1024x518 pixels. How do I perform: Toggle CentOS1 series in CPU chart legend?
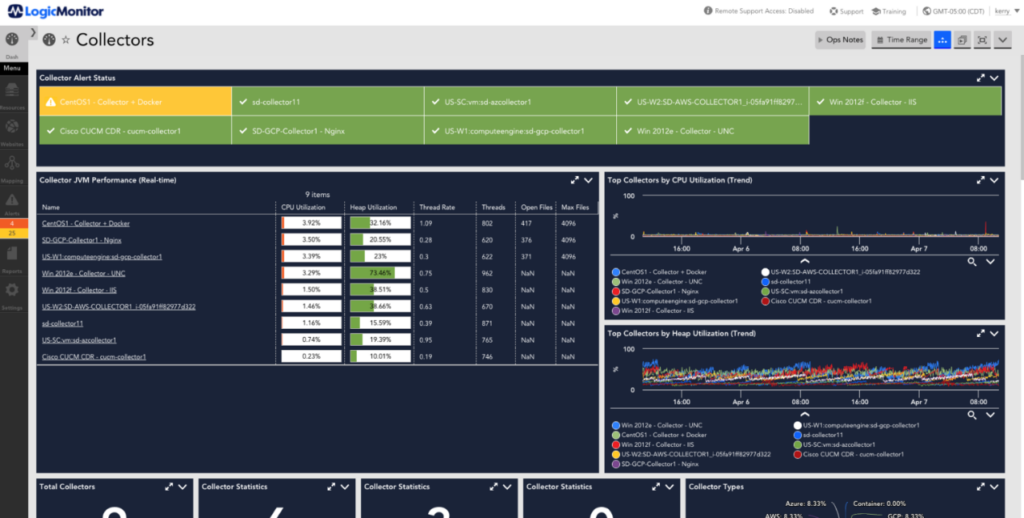pos(659,272)
